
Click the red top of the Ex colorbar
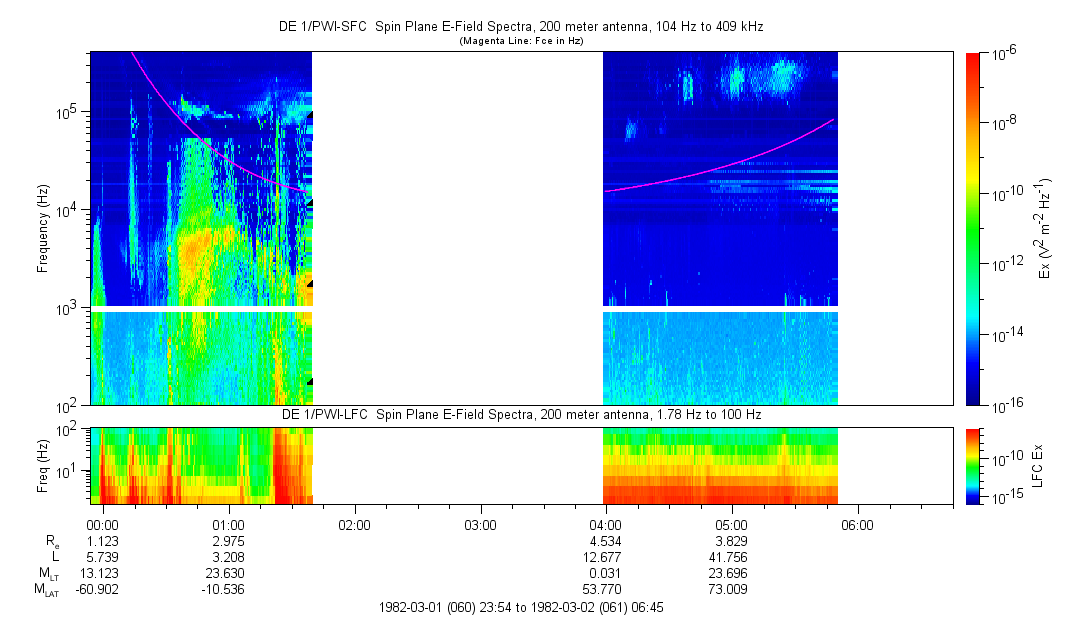point(973,58)
